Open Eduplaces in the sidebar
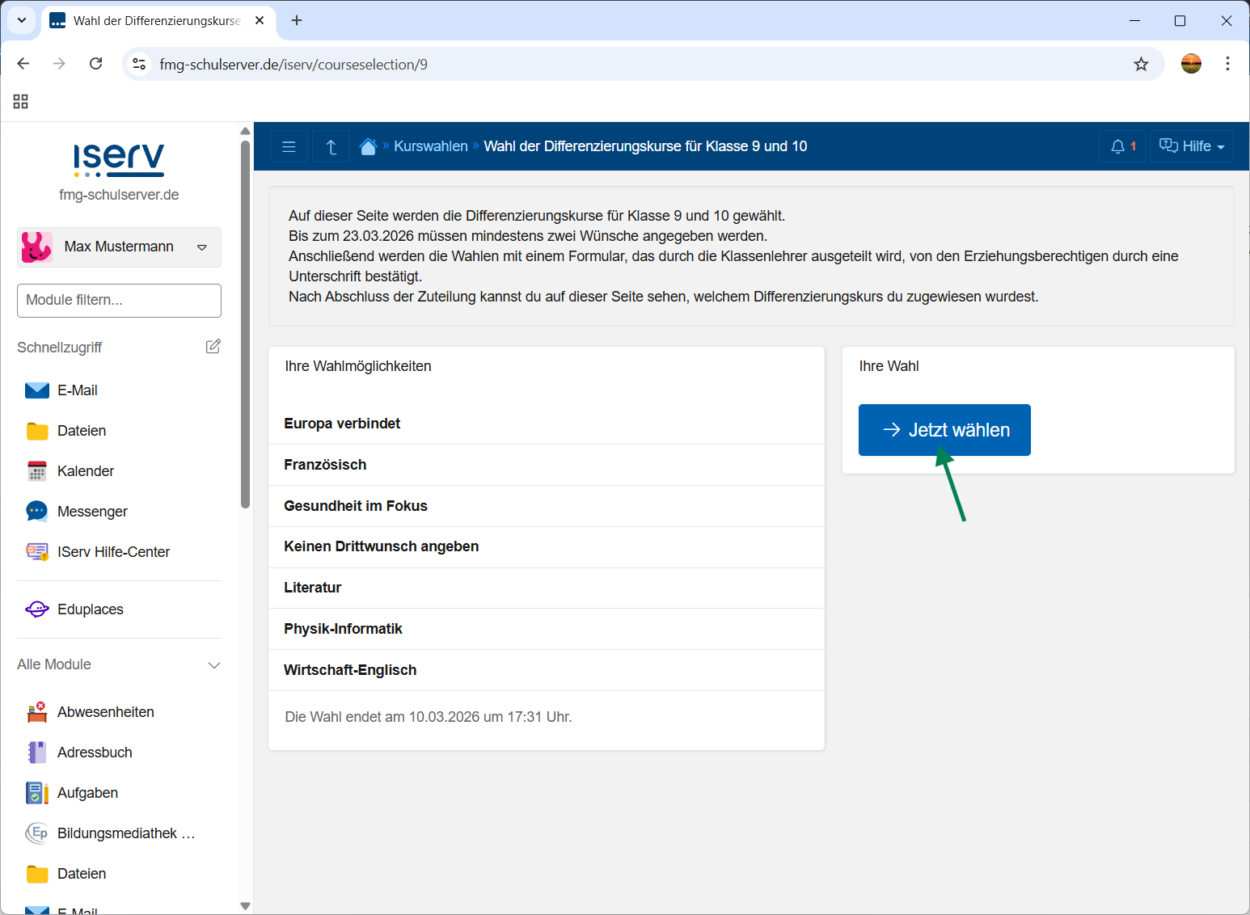This screenshot has width=1250, height=915. 89,609
